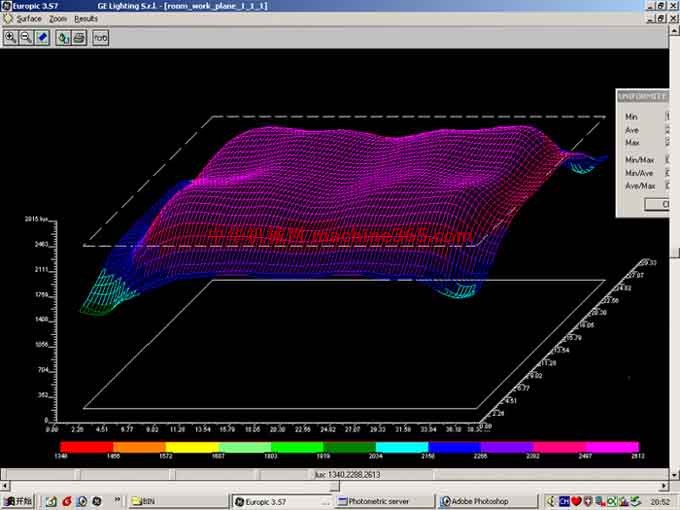Viewport: 680px width, 510px height.
Task: Click the Ave label in uniformity panel
Action: 632,130
